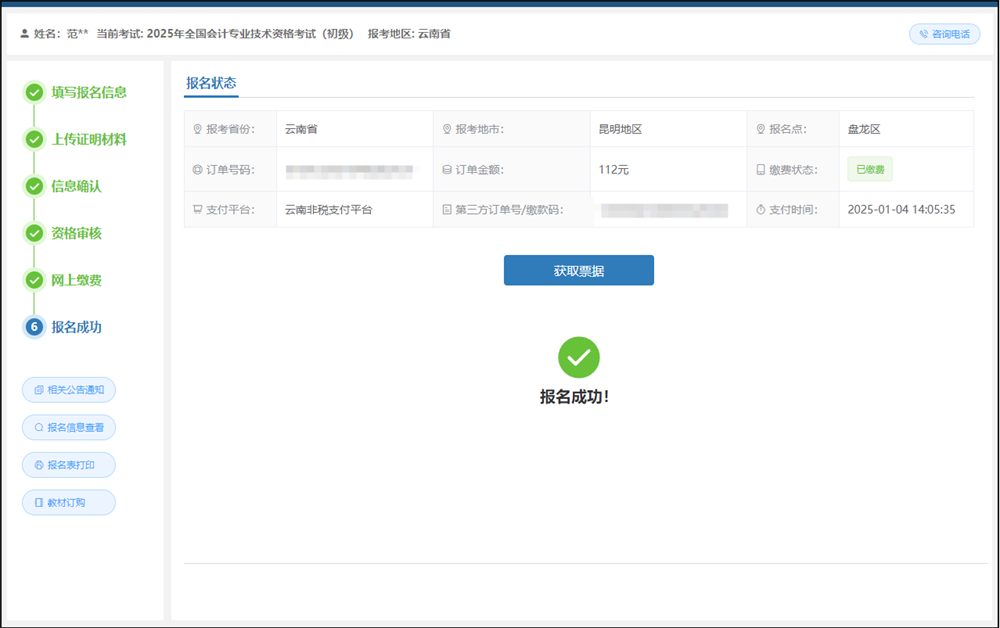The height and width of the screenshot is (628, 1000).
Task: Click the user icon beside 姓名
Action: (x=24, y=34)
